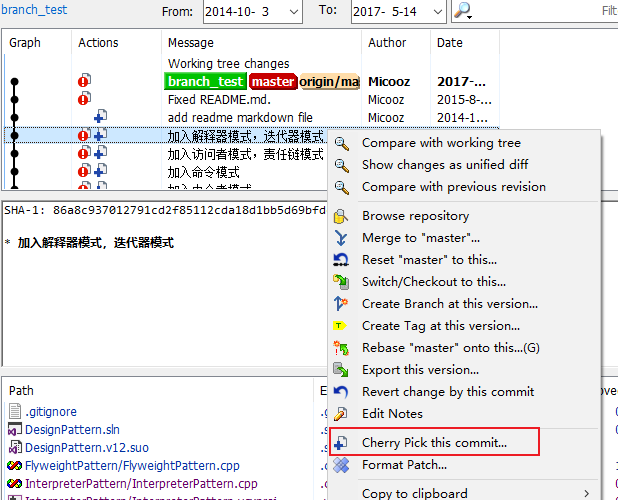Select Edit Notes menu entry
Image resolution: width=618 pixels, height=500 pixels.
[393, 414]
